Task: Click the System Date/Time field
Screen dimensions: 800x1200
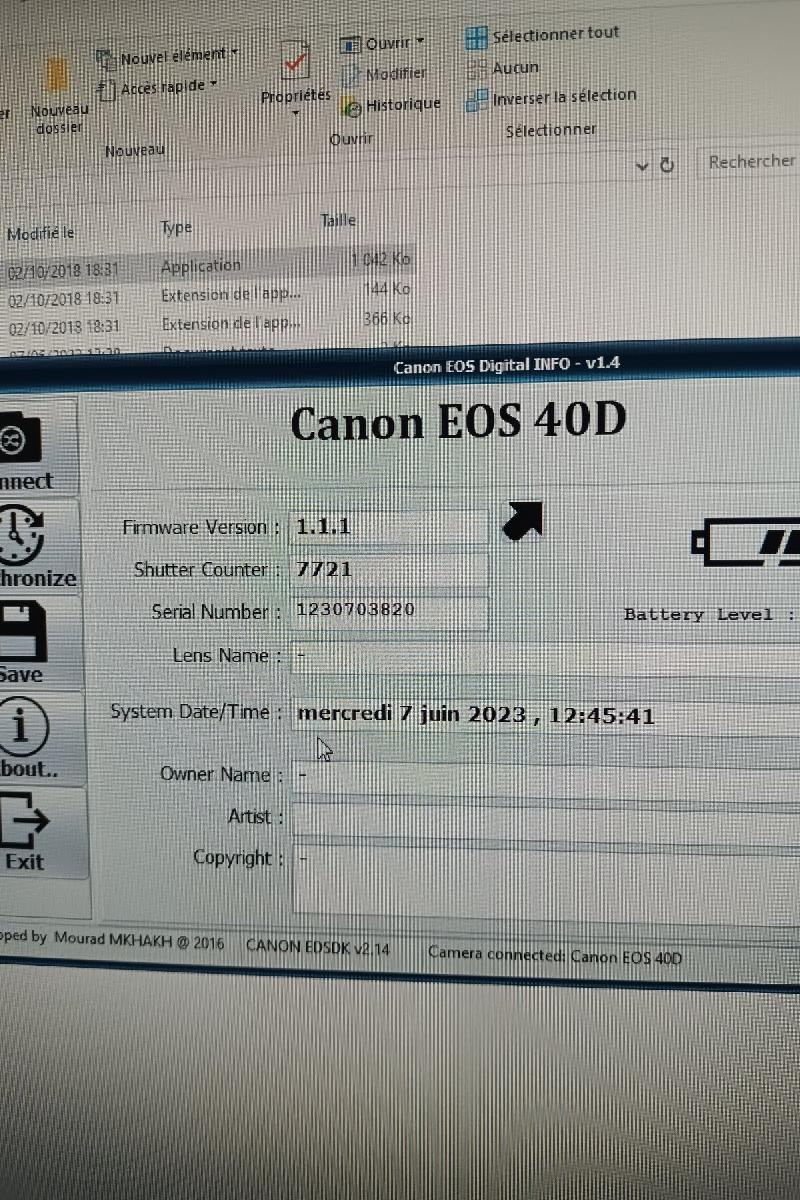Action: (545, 714)
